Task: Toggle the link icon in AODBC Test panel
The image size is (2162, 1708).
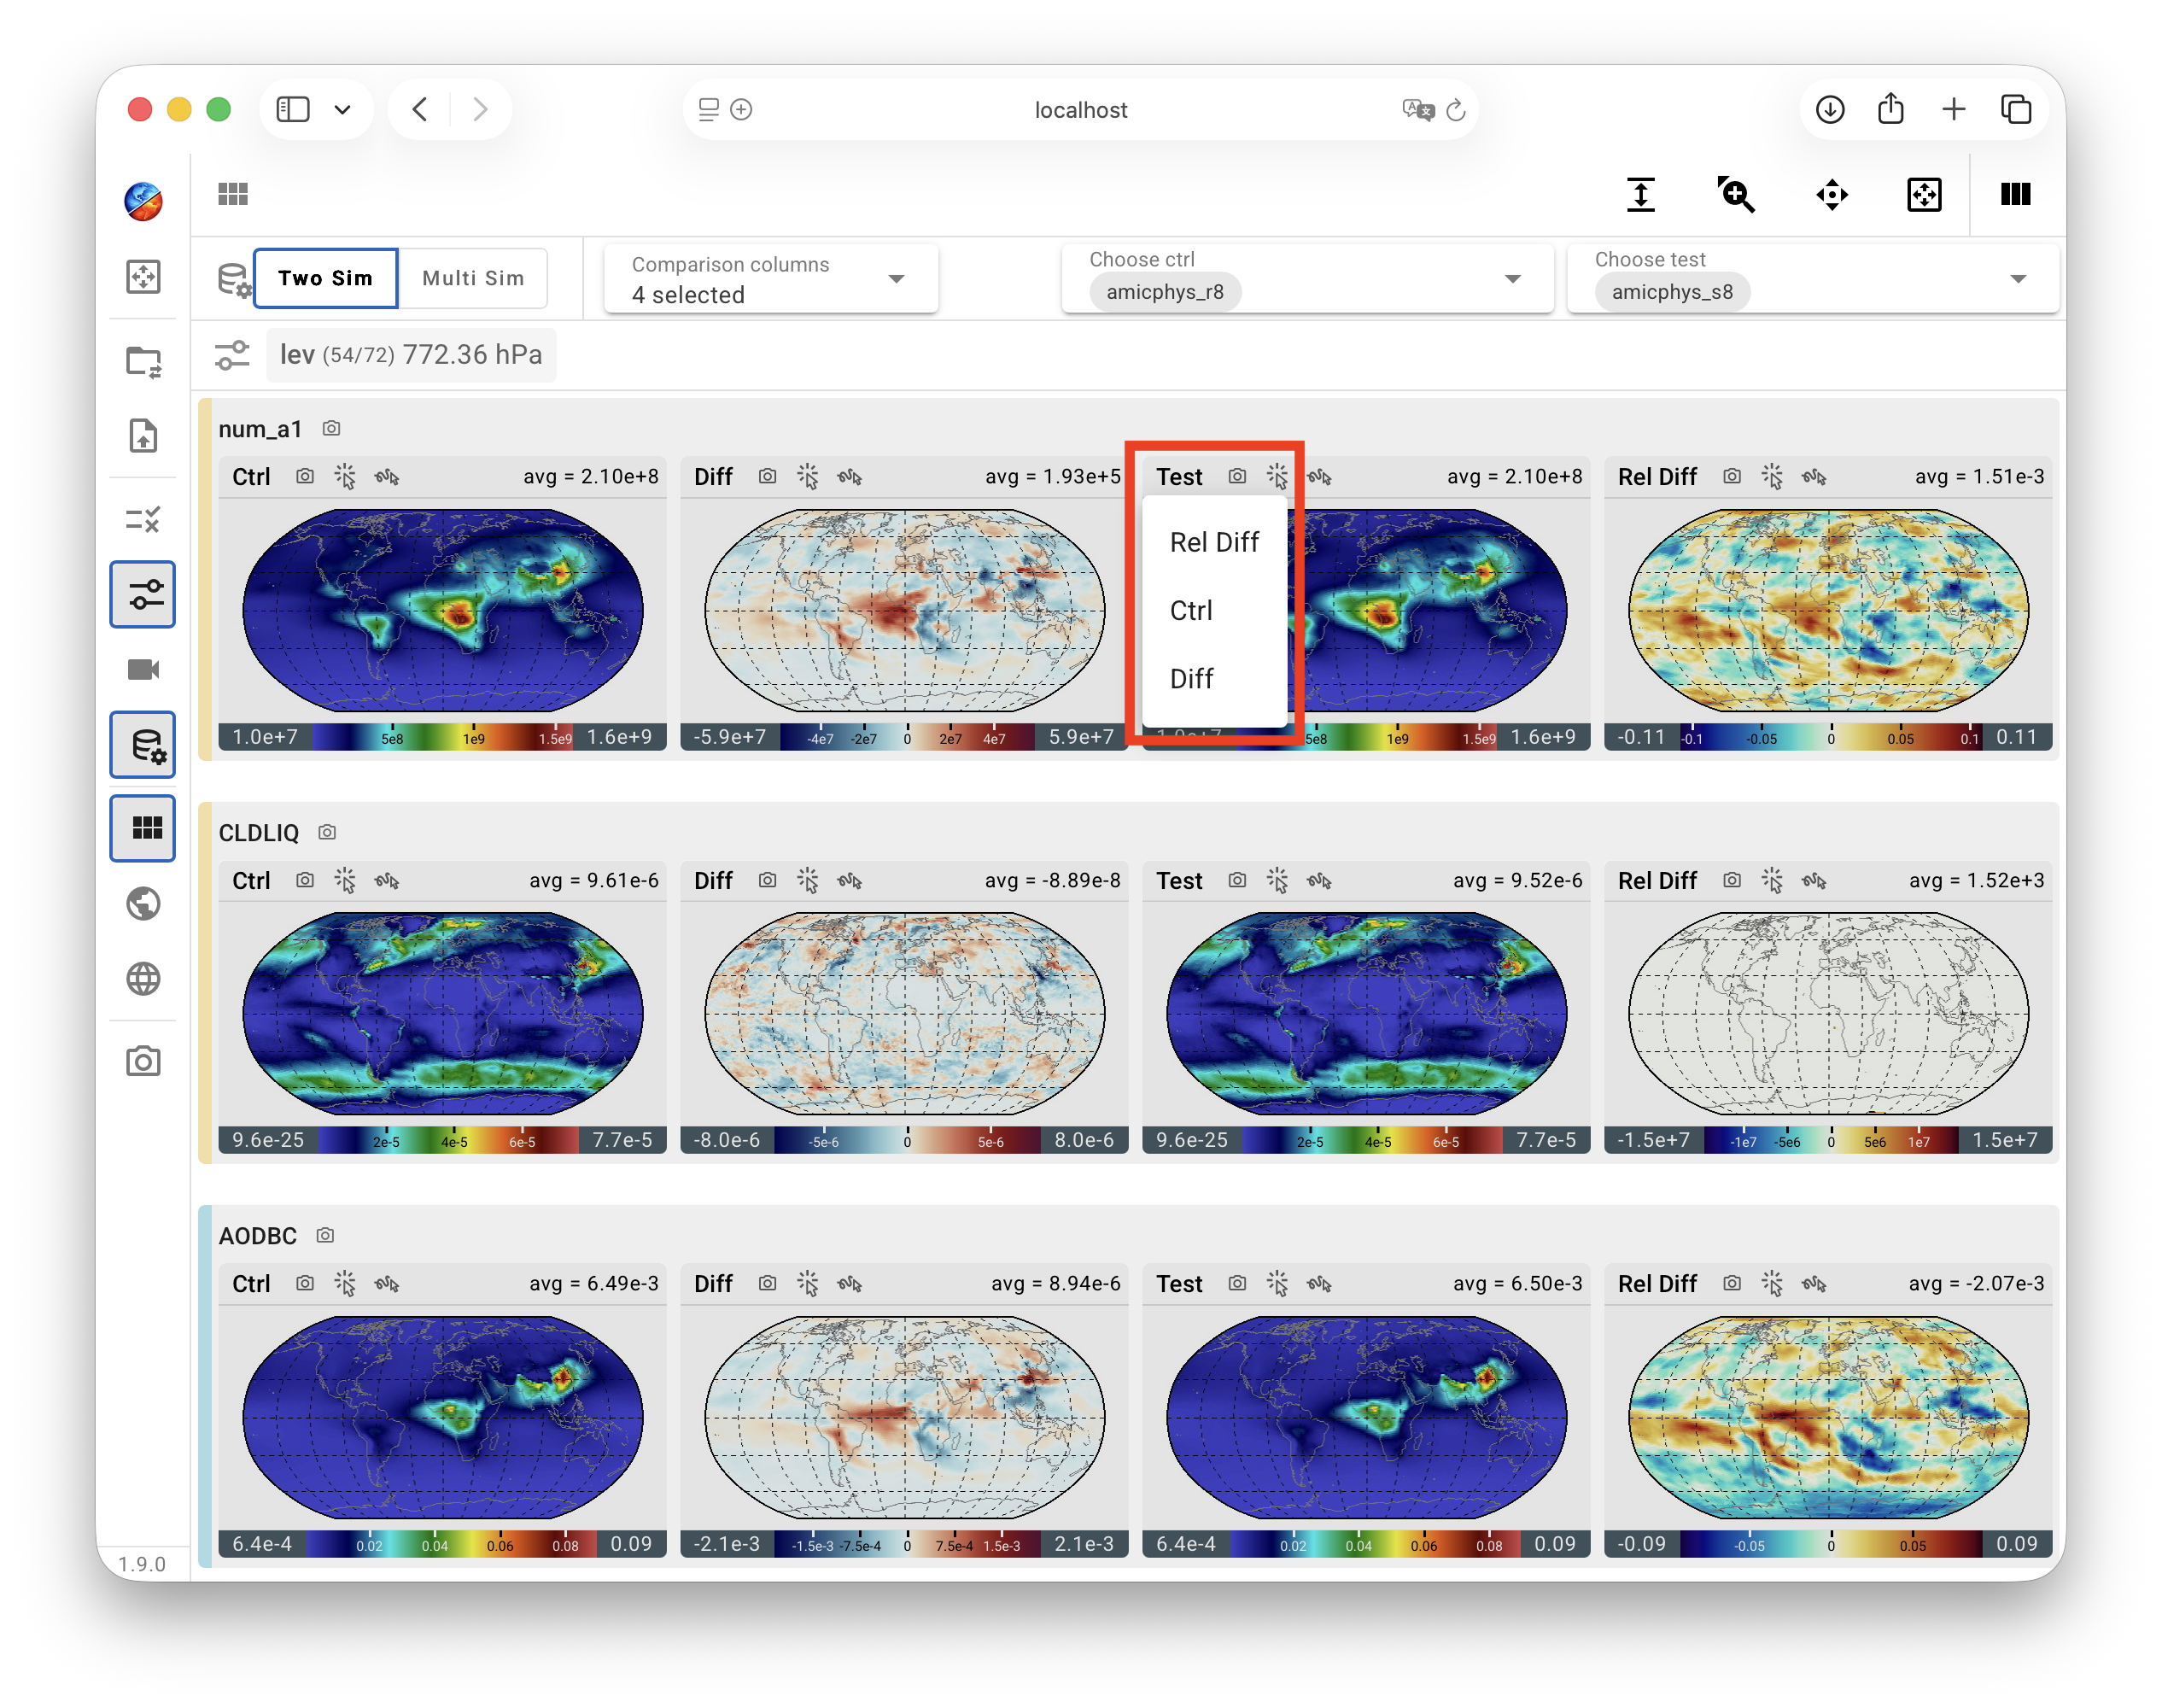Action: (x=1319, y=1284)
